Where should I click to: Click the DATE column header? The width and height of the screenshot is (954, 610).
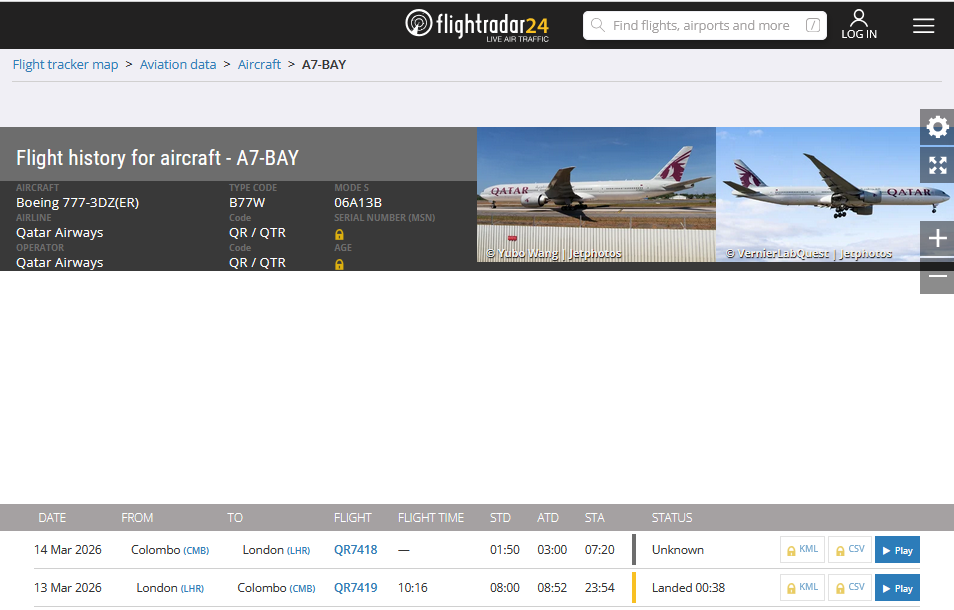point(52,518)
